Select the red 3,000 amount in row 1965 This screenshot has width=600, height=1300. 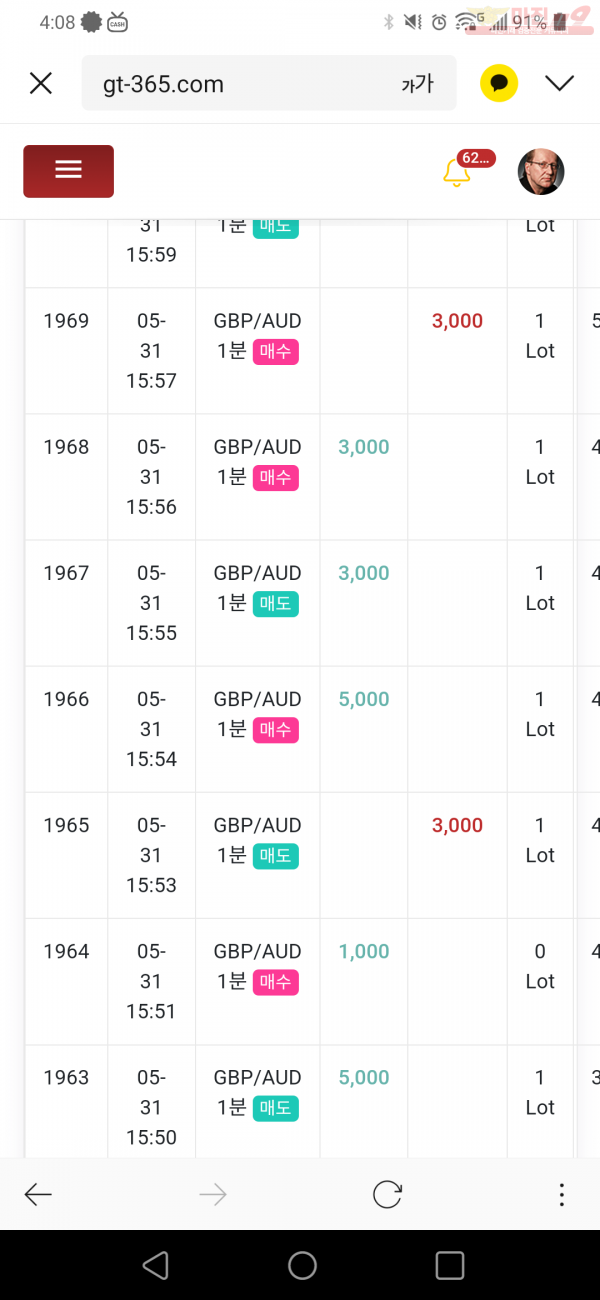[457, 825]
